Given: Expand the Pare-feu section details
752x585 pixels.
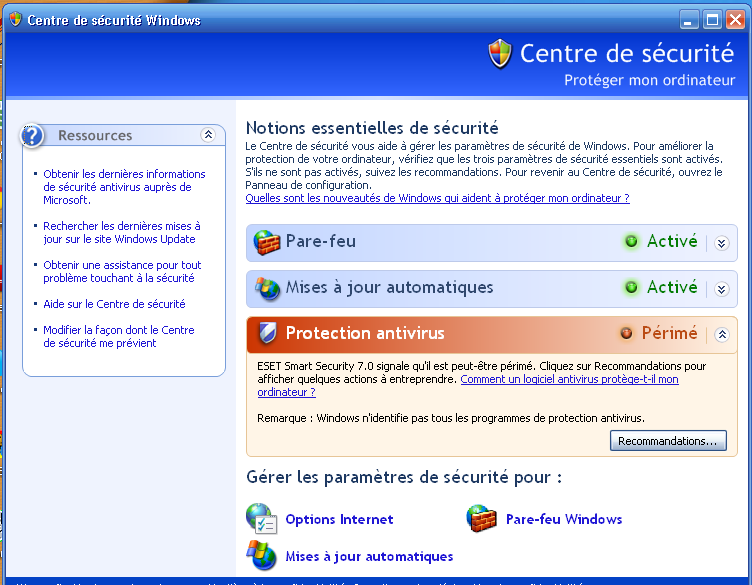Looking at the screenshot, I should click(x=721, y=243).
